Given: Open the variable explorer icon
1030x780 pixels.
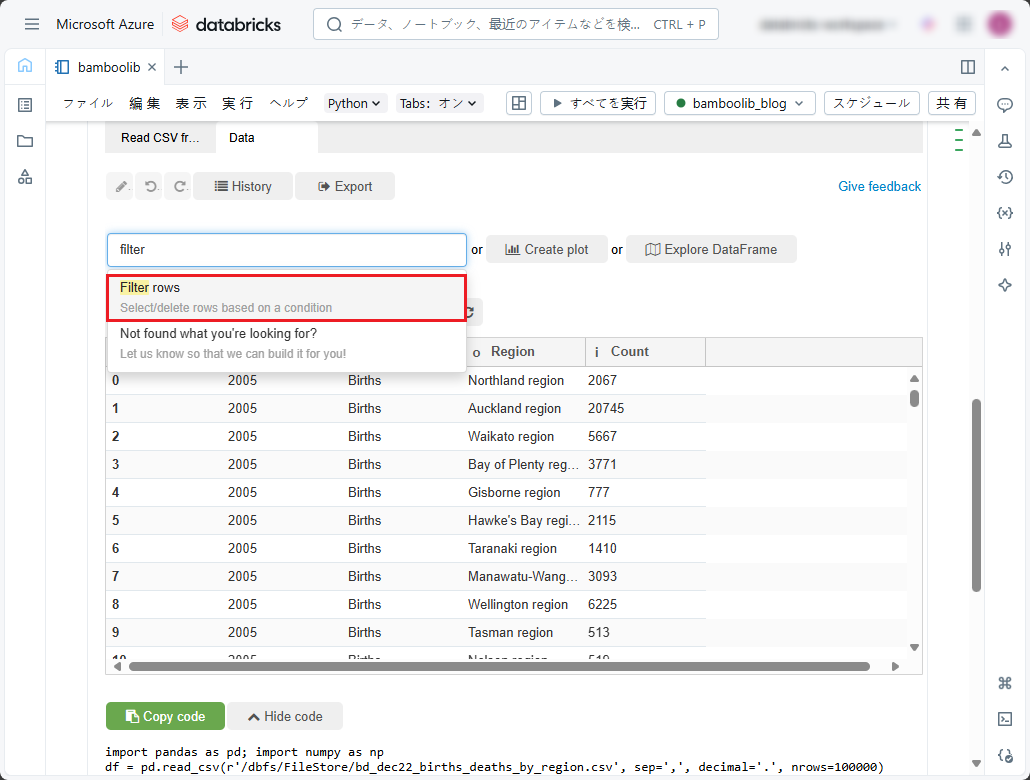Looking at the screenshot, I should pyautogui.click(x=1005, y=213).
